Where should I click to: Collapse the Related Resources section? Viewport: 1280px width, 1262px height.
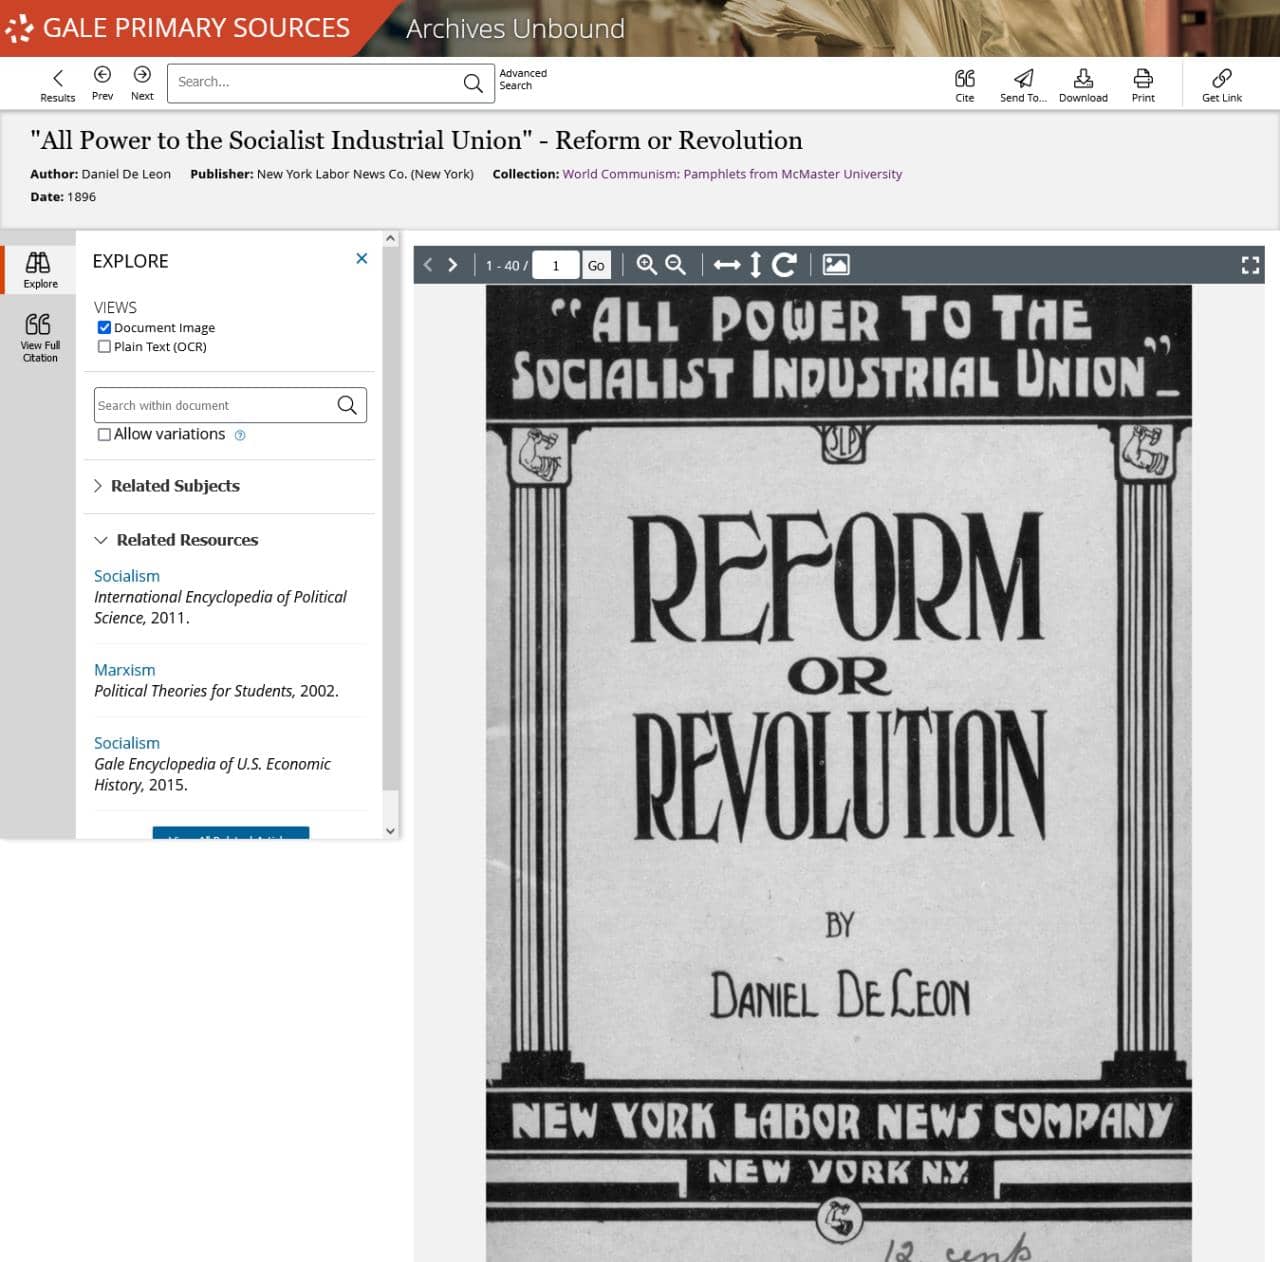[176, 540]
